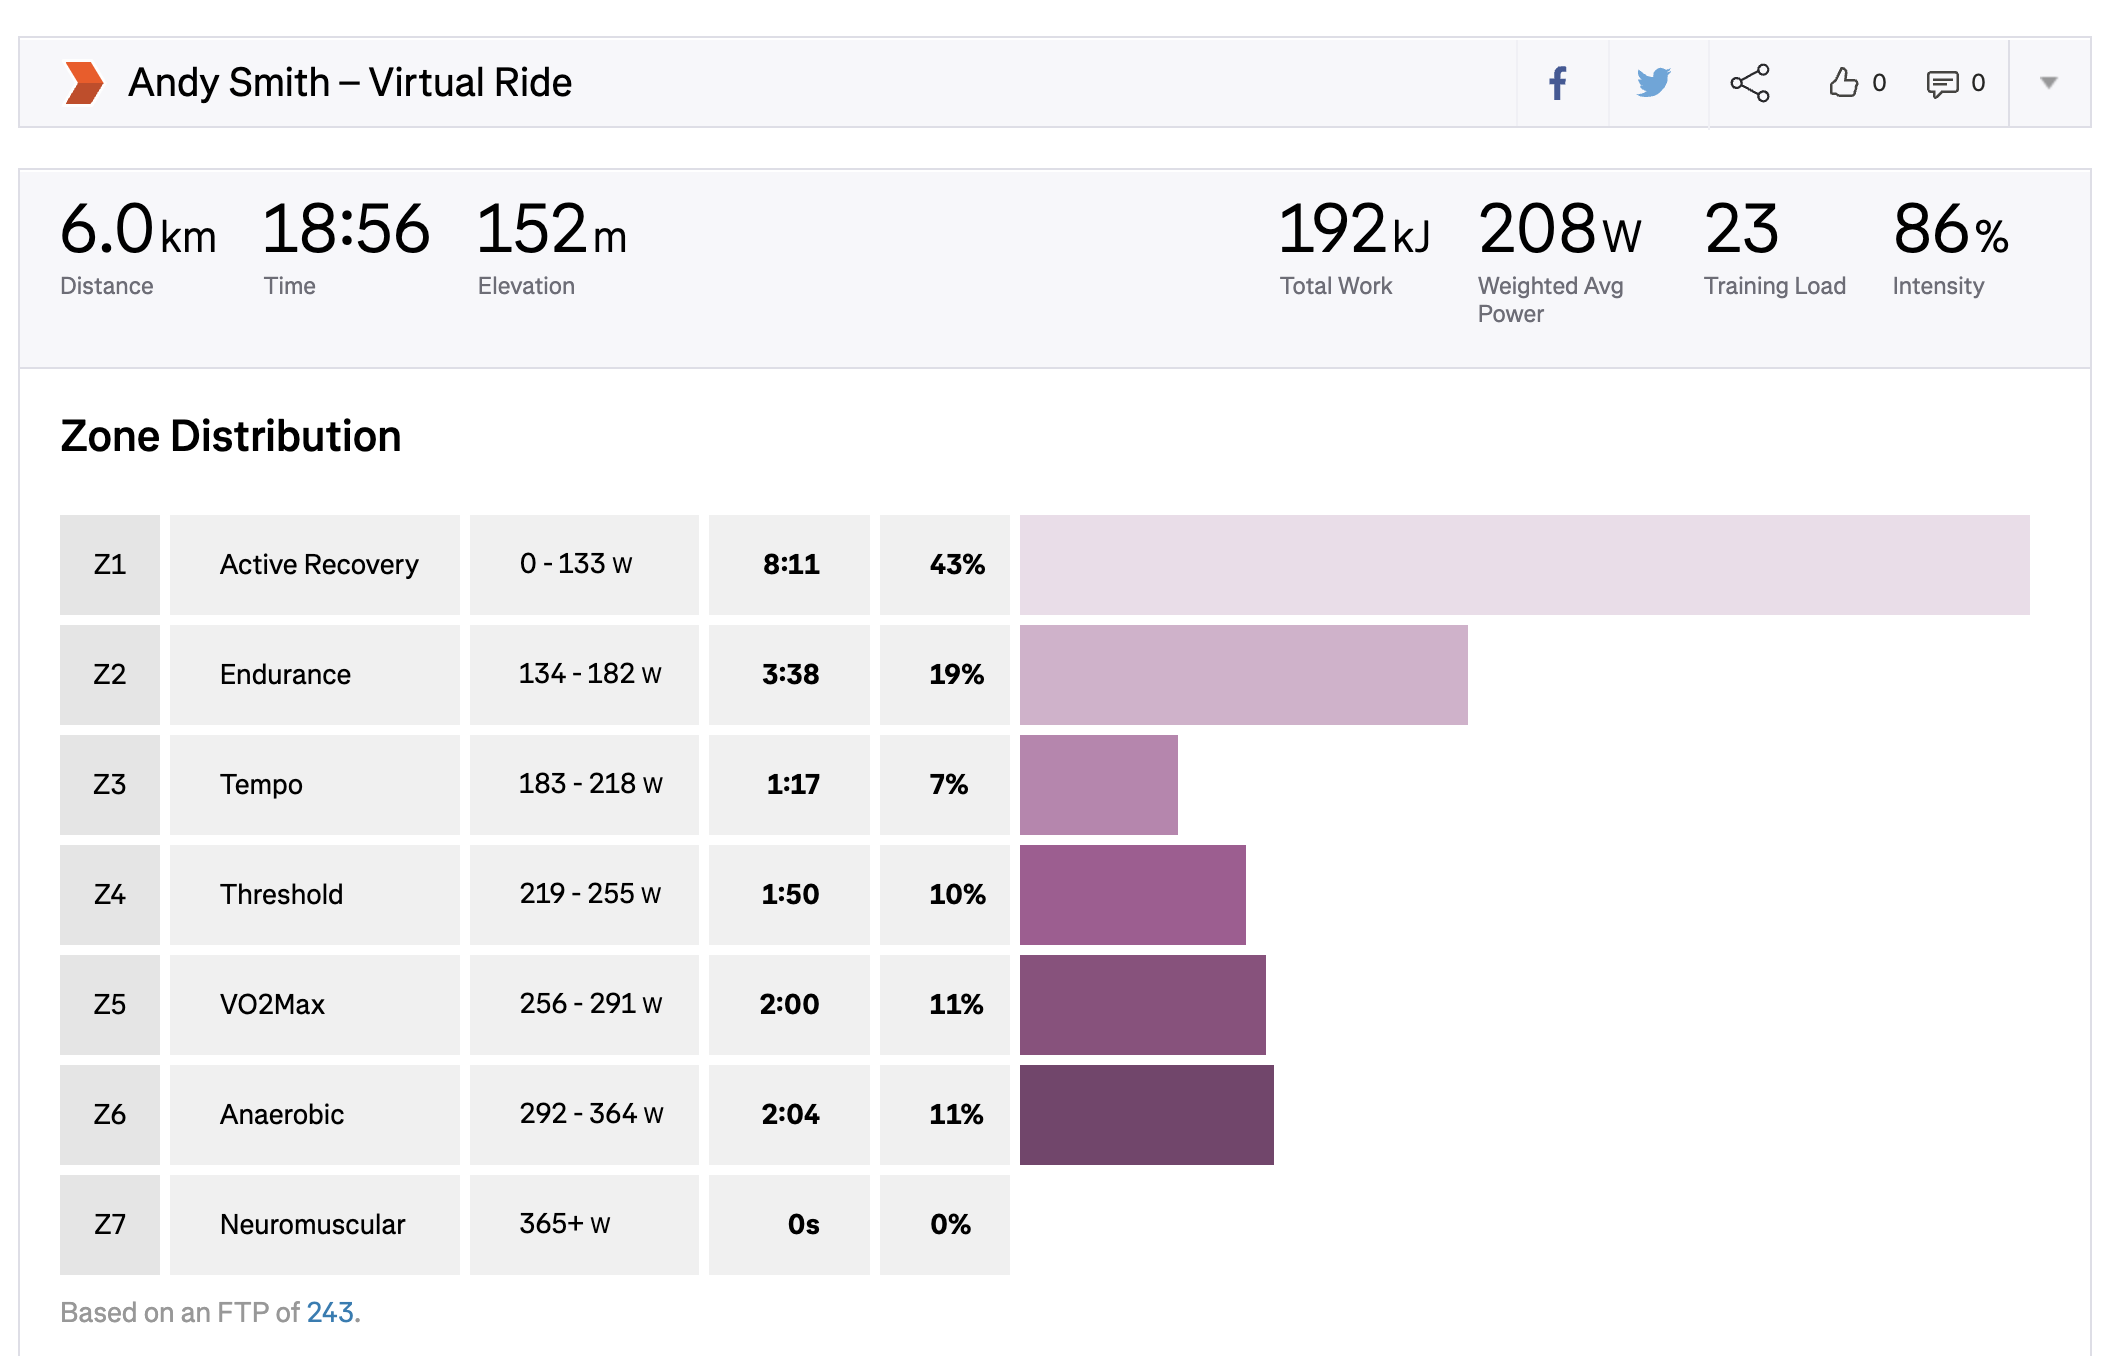
Task: Select the Z4 zone label cell
Action: click(110, 895)
